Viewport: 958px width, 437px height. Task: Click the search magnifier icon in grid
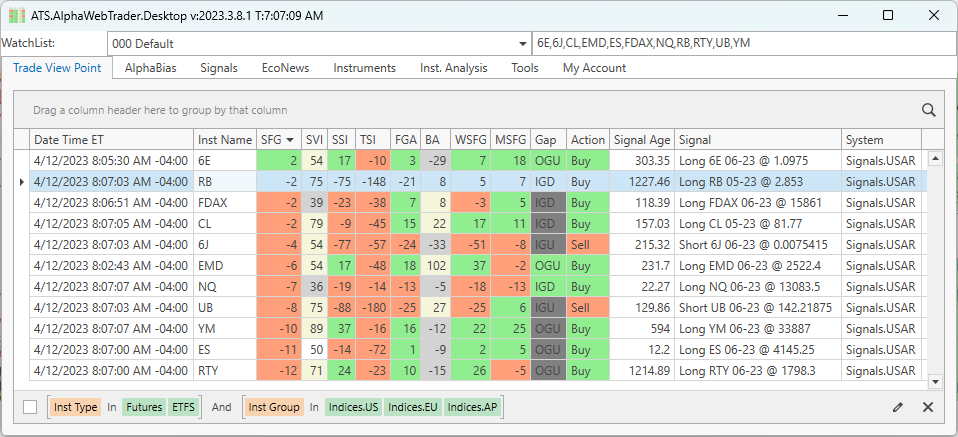point(928,111)
